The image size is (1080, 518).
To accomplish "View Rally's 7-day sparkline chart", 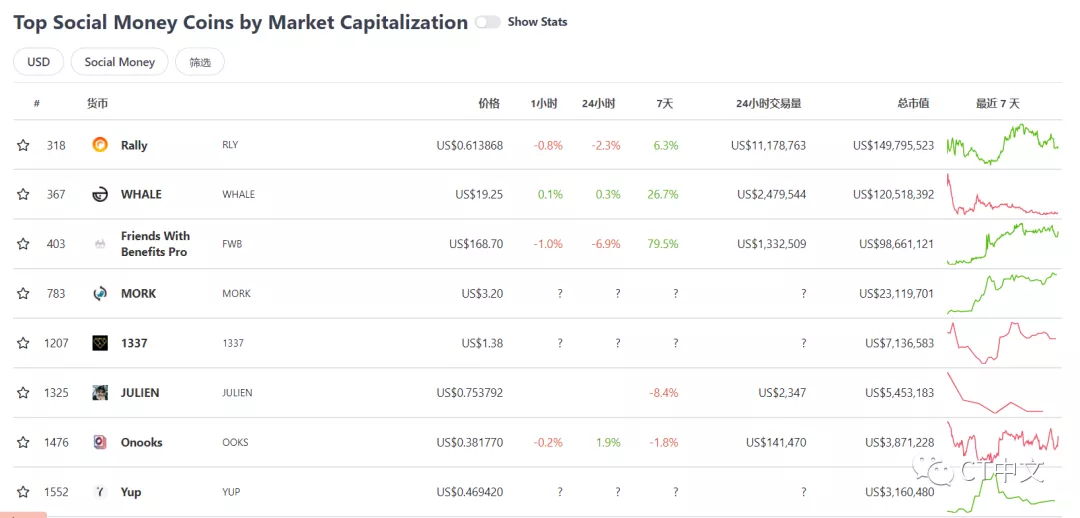I will pos(1002,145).
